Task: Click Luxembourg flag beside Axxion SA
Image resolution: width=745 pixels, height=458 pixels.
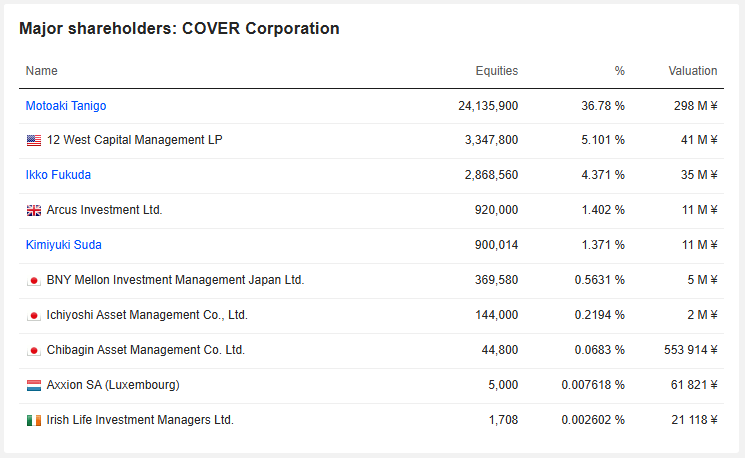Action: (x=34, y=385)
